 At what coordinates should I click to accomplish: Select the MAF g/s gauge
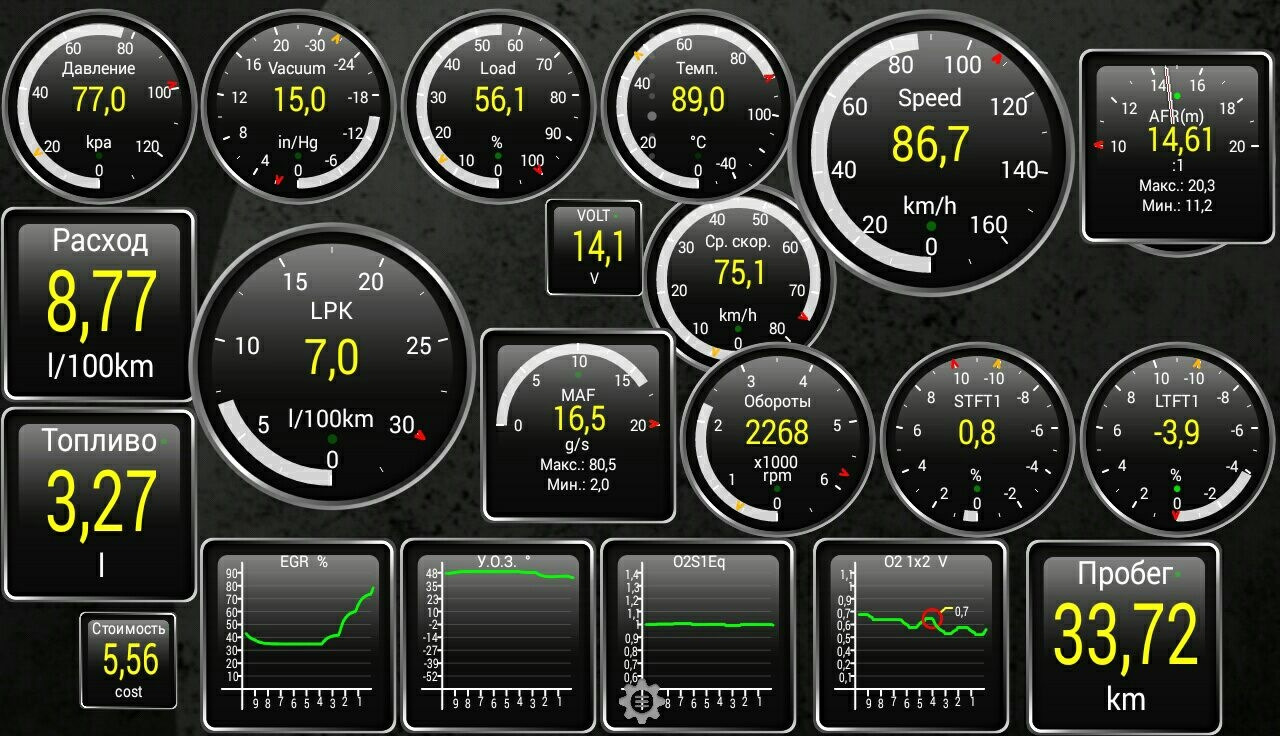click(579, 426)
